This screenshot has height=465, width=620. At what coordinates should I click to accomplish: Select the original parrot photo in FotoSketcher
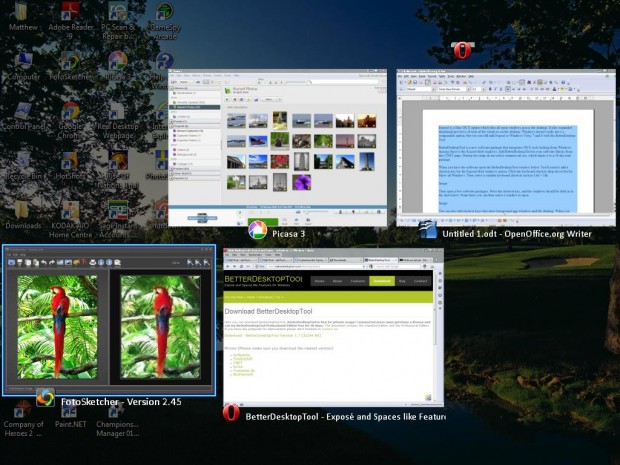57,327
